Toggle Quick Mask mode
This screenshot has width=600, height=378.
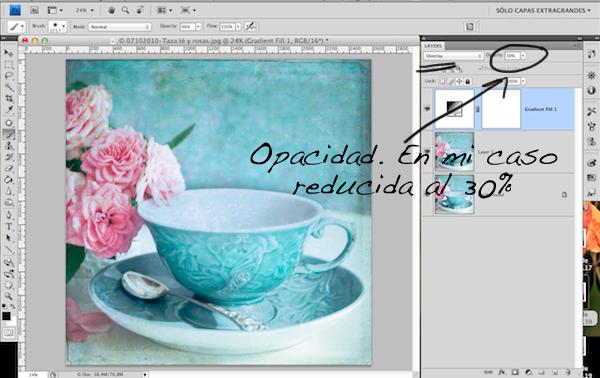[8, 333]
